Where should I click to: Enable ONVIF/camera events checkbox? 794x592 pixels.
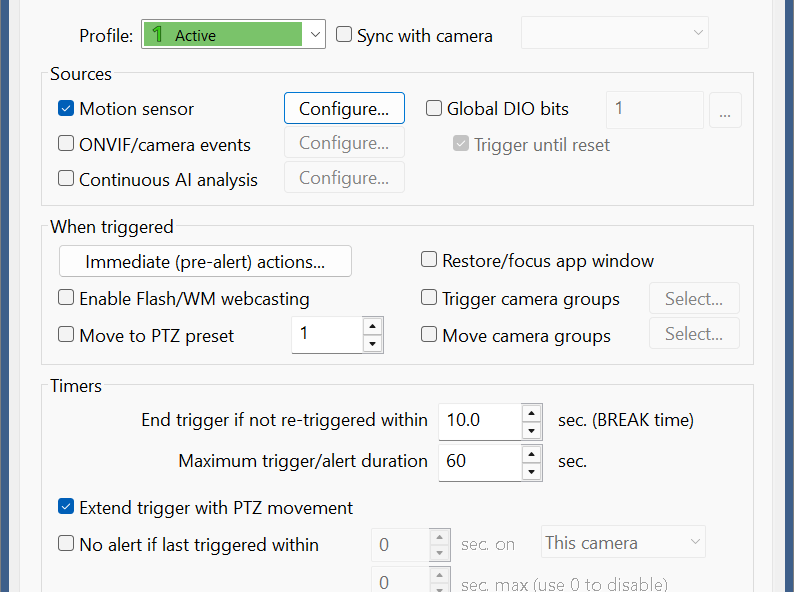66,144
